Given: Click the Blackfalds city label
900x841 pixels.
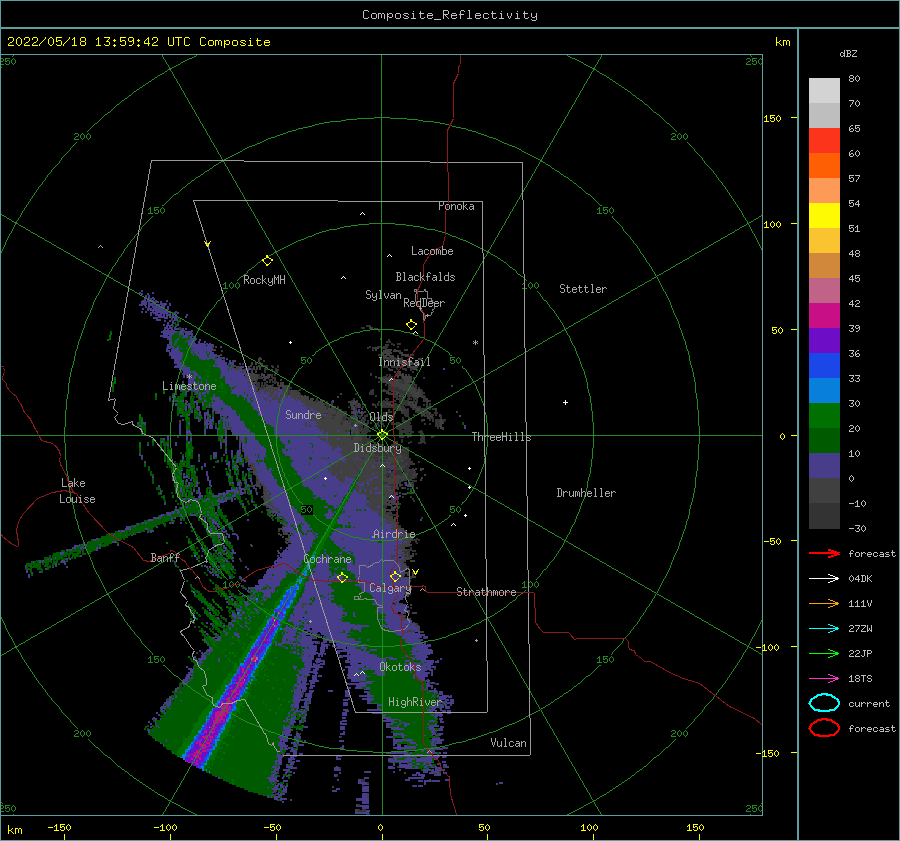Looking at the screenshot, I should coord(425,277).
